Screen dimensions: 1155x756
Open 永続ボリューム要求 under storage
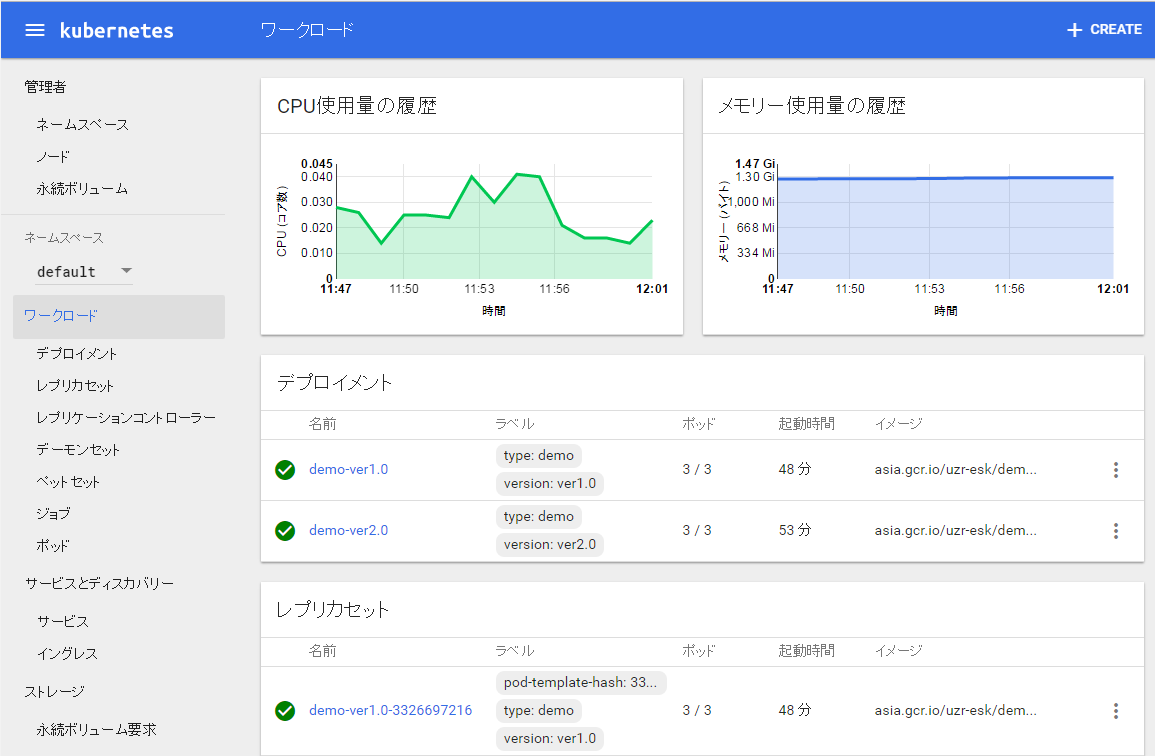[96, 730]
